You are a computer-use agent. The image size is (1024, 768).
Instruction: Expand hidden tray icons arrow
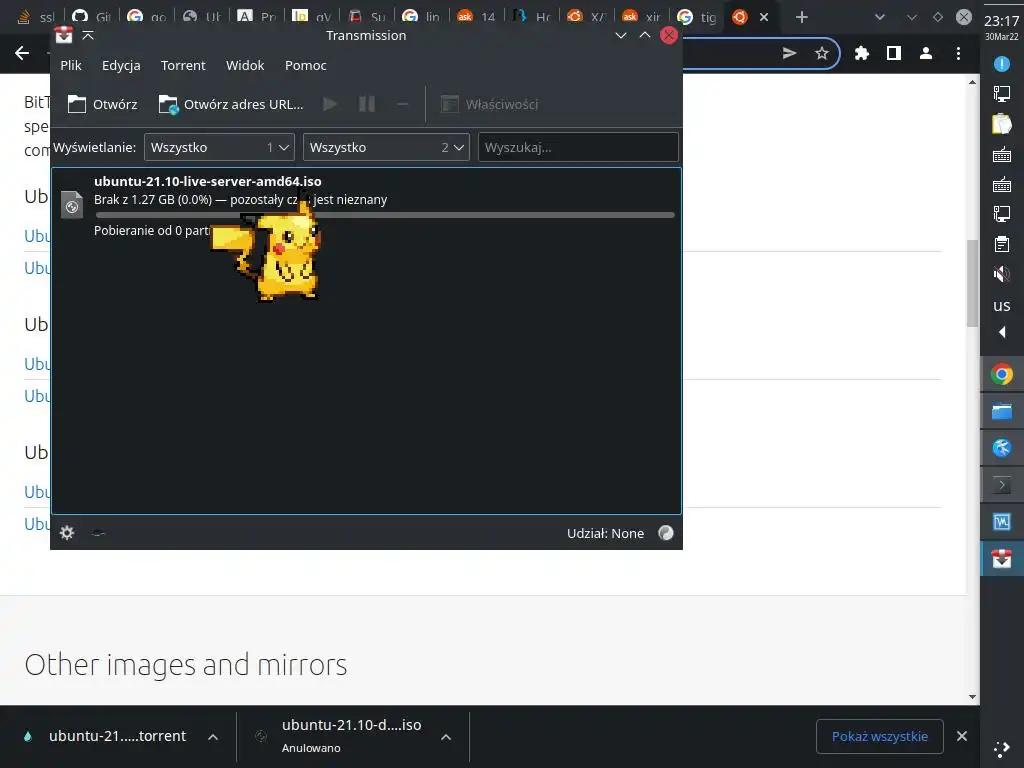(1002, 332)
